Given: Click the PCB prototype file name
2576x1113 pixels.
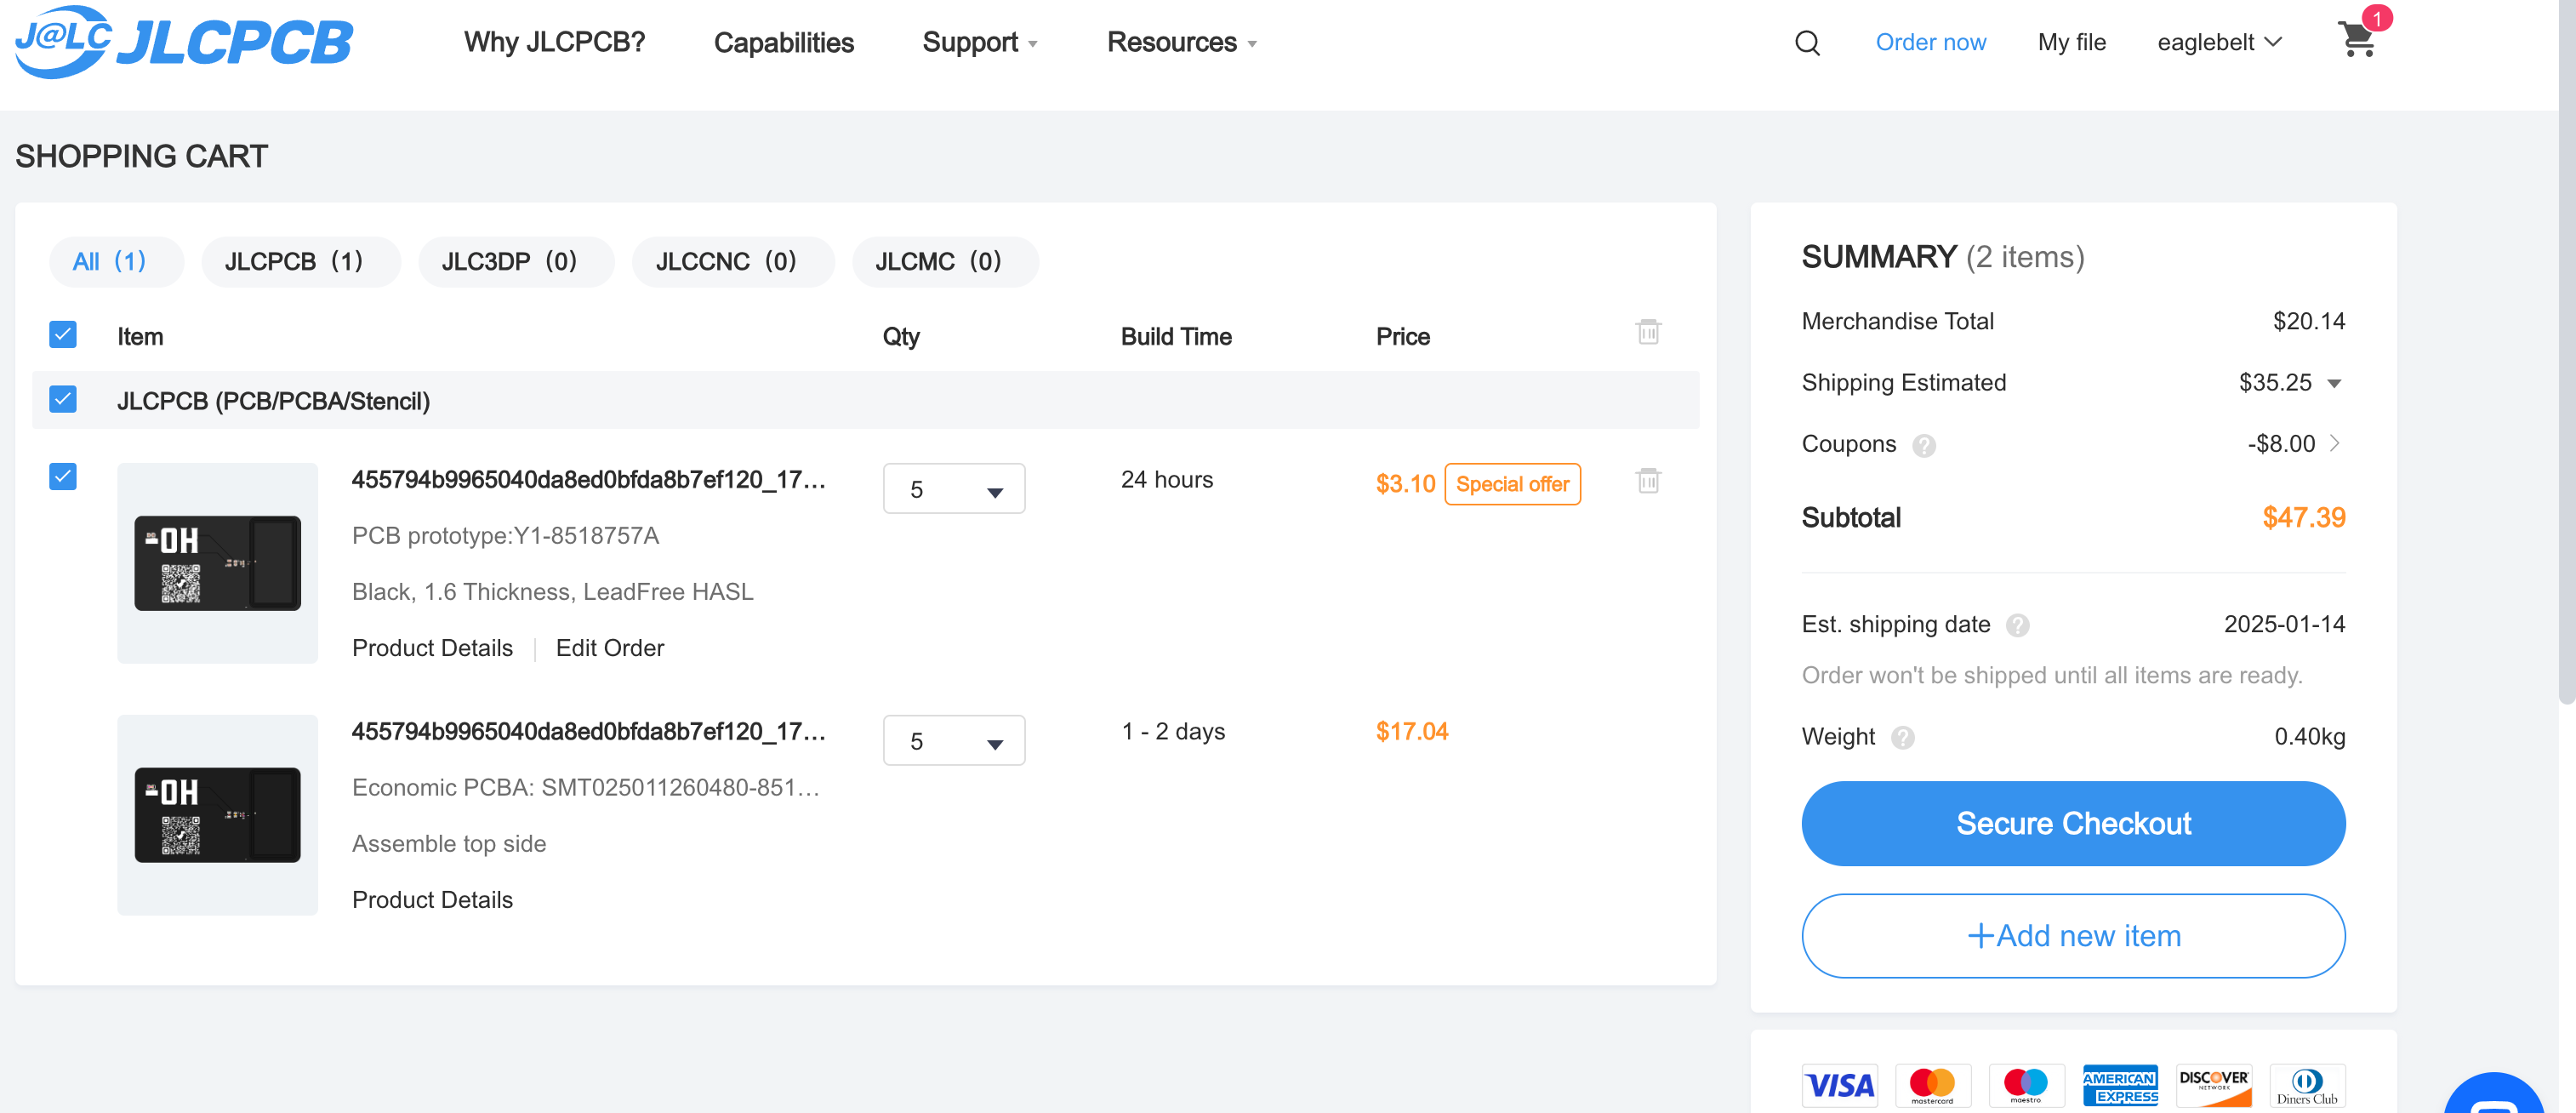Looking at the screenshot, I should point(588,480).
